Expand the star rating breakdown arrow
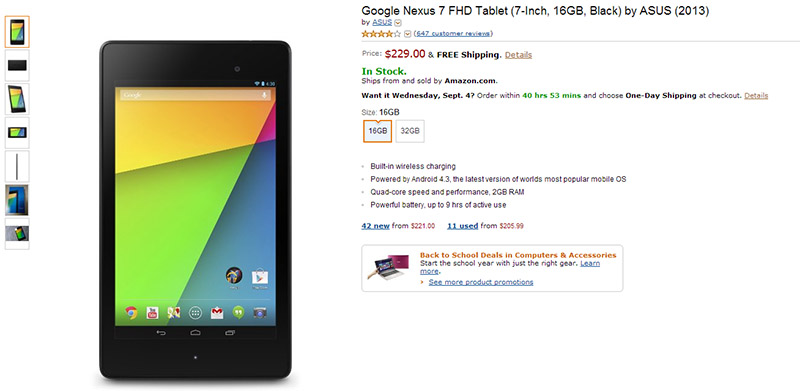 coord(407,34)
